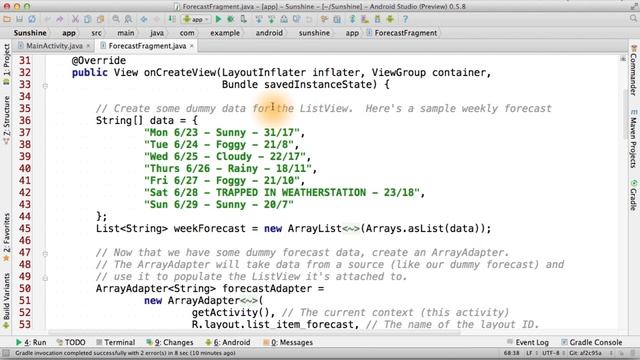Image resolution: width=640 pixels, height=360 pixels.
Task: Open the TODO tool window
Action: pos(71,342)
